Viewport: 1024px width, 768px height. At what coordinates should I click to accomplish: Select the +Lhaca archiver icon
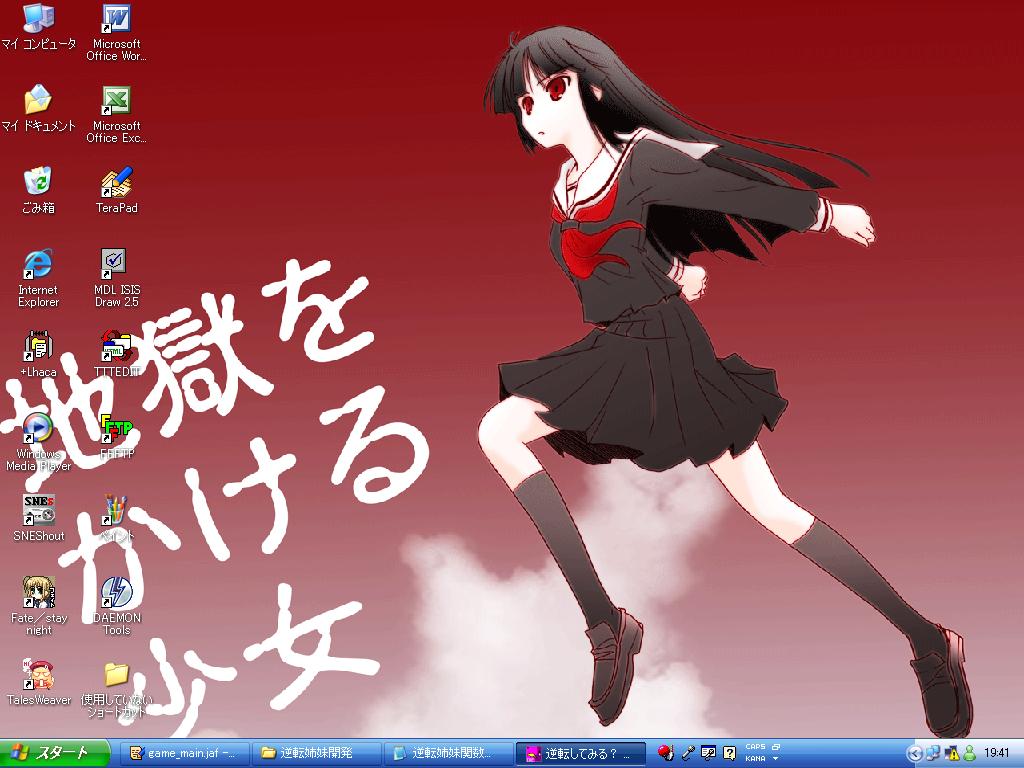click(x=38, y=355)
